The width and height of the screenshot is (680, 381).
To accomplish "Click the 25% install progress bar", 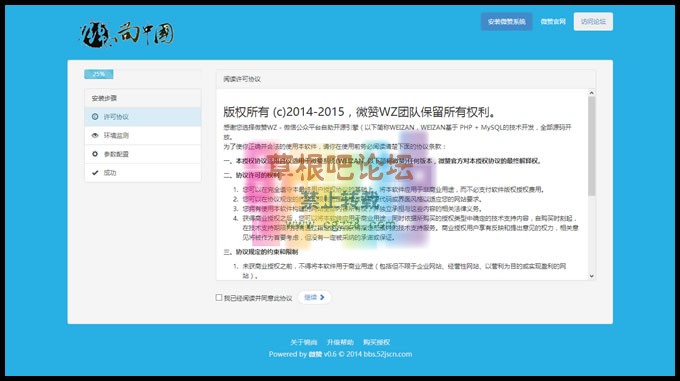I will coord(99,74).
